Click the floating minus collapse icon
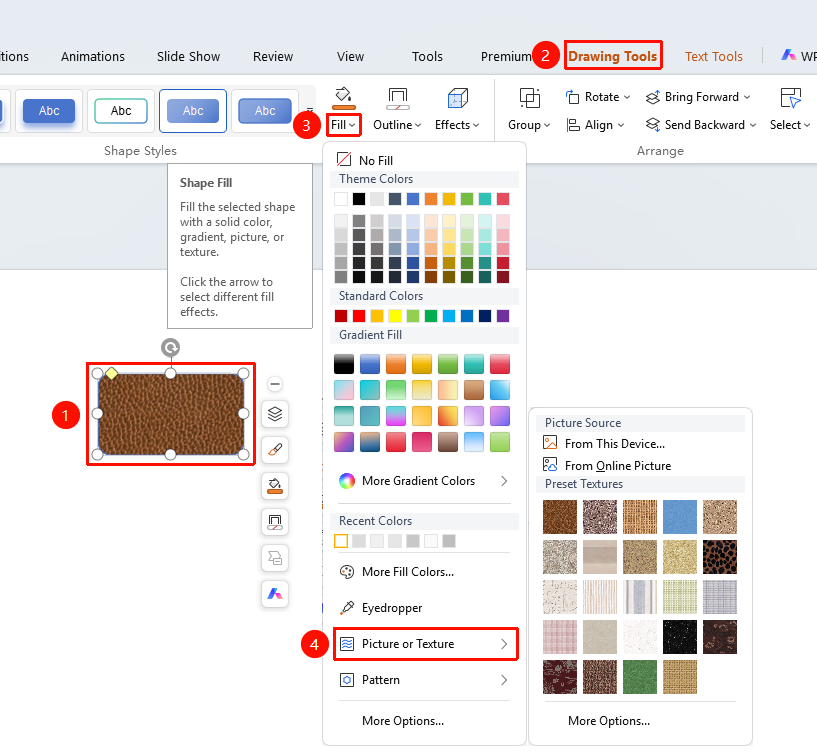Viewport: 817px width, 754px height. [x=275, y=384]
